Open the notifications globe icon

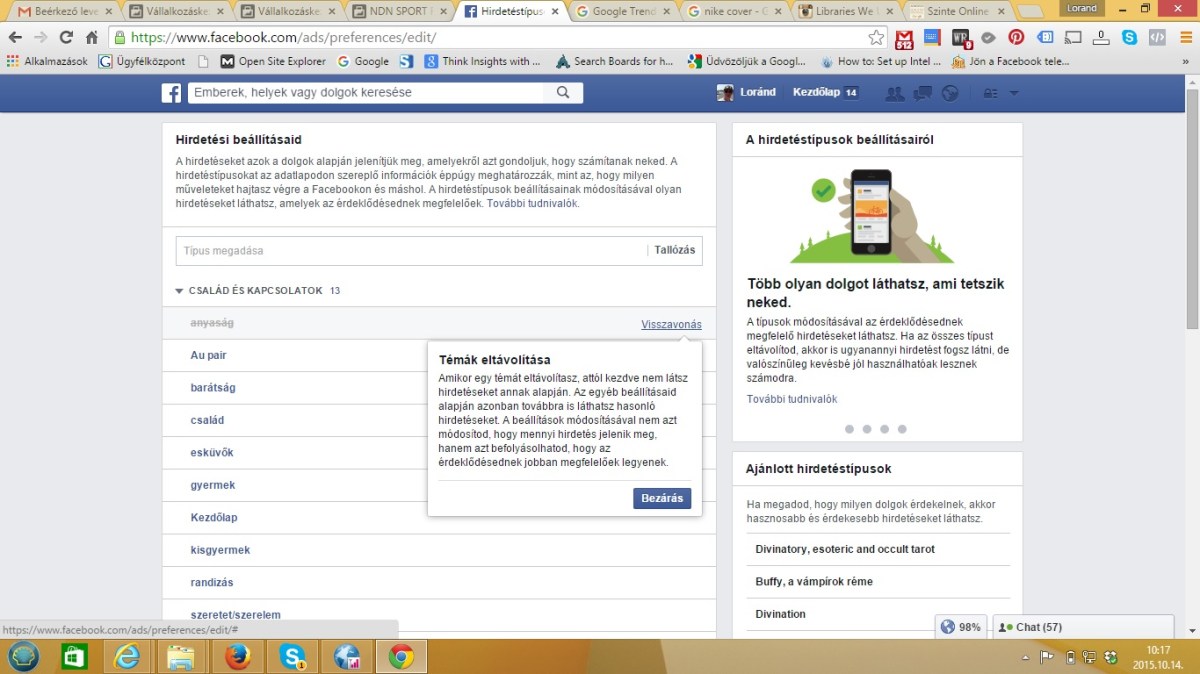[949, 93]
